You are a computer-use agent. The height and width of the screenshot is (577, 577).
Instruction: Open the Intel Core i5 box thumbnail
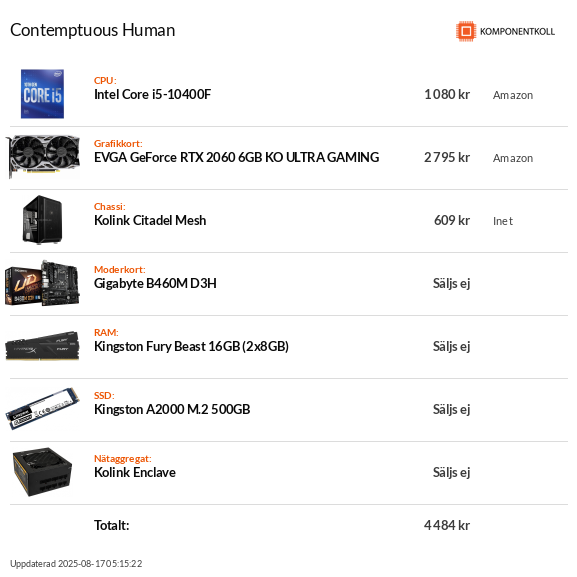pyautogui.click(x=42, y=94)
